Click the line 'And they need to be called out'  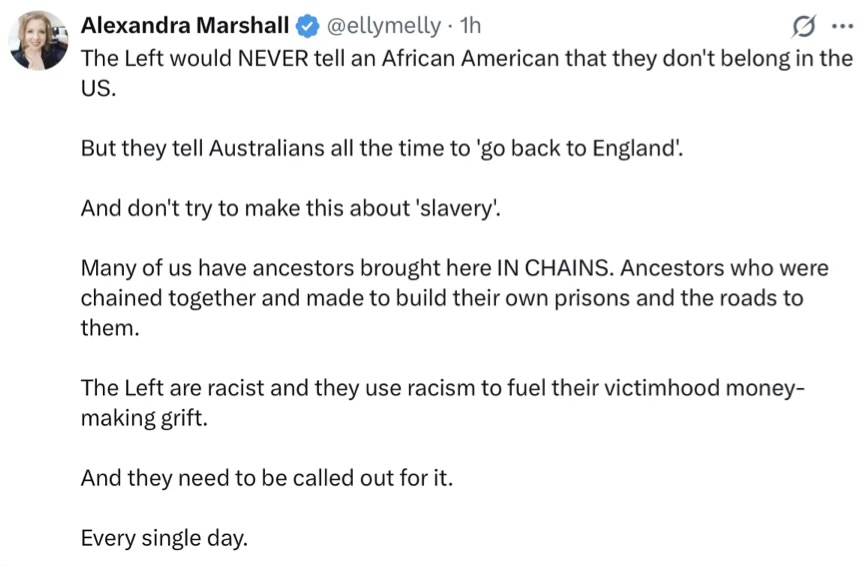point(267,478)
